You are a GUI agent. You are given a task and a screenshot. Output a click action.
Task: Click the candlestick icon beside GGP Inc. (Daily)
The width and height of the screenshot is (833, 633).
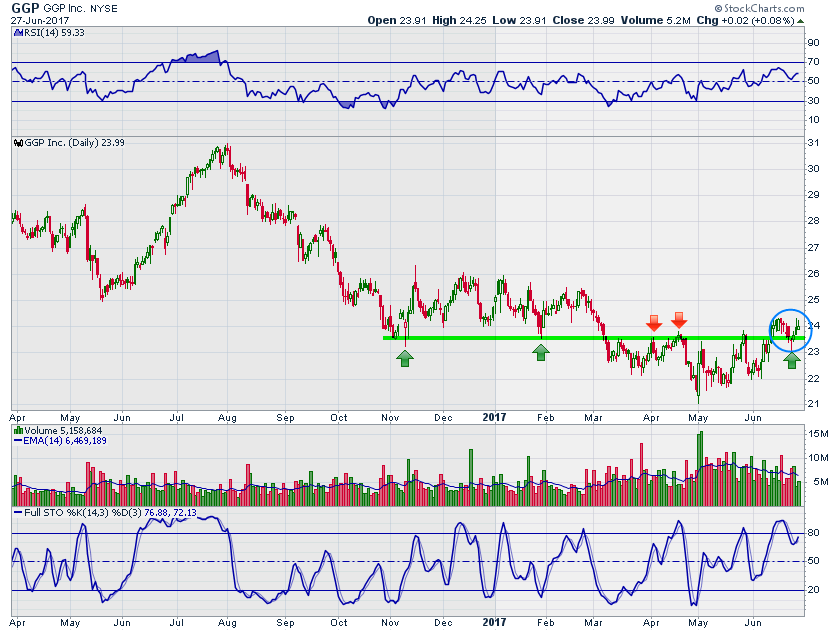pos(18,143)
